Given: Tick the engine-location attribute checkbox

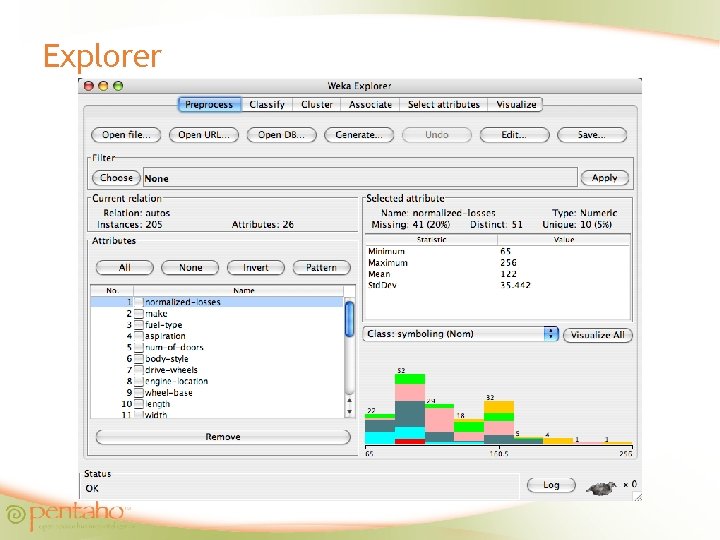Looking at the screenshot, I should (139, 381).
